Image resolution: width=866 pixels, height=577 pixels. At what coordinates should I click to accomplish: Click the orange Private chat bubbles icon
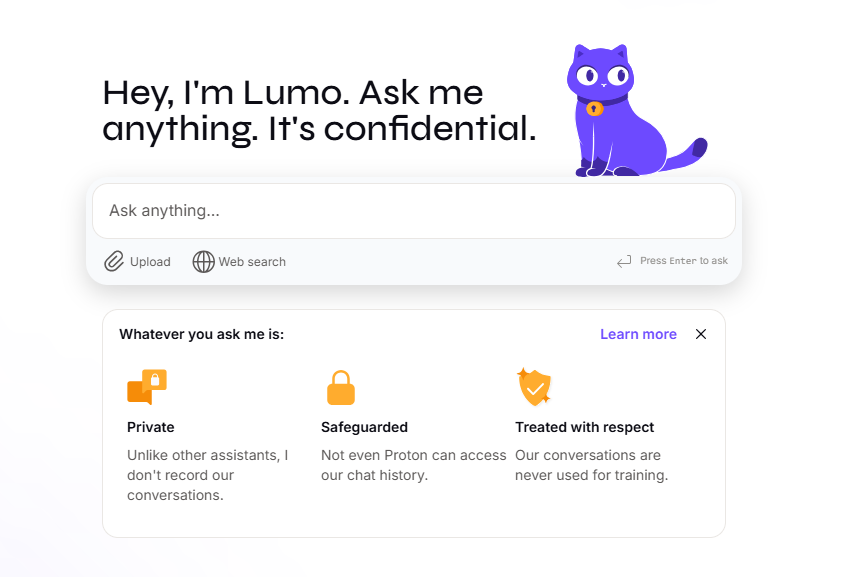point(147,387)
